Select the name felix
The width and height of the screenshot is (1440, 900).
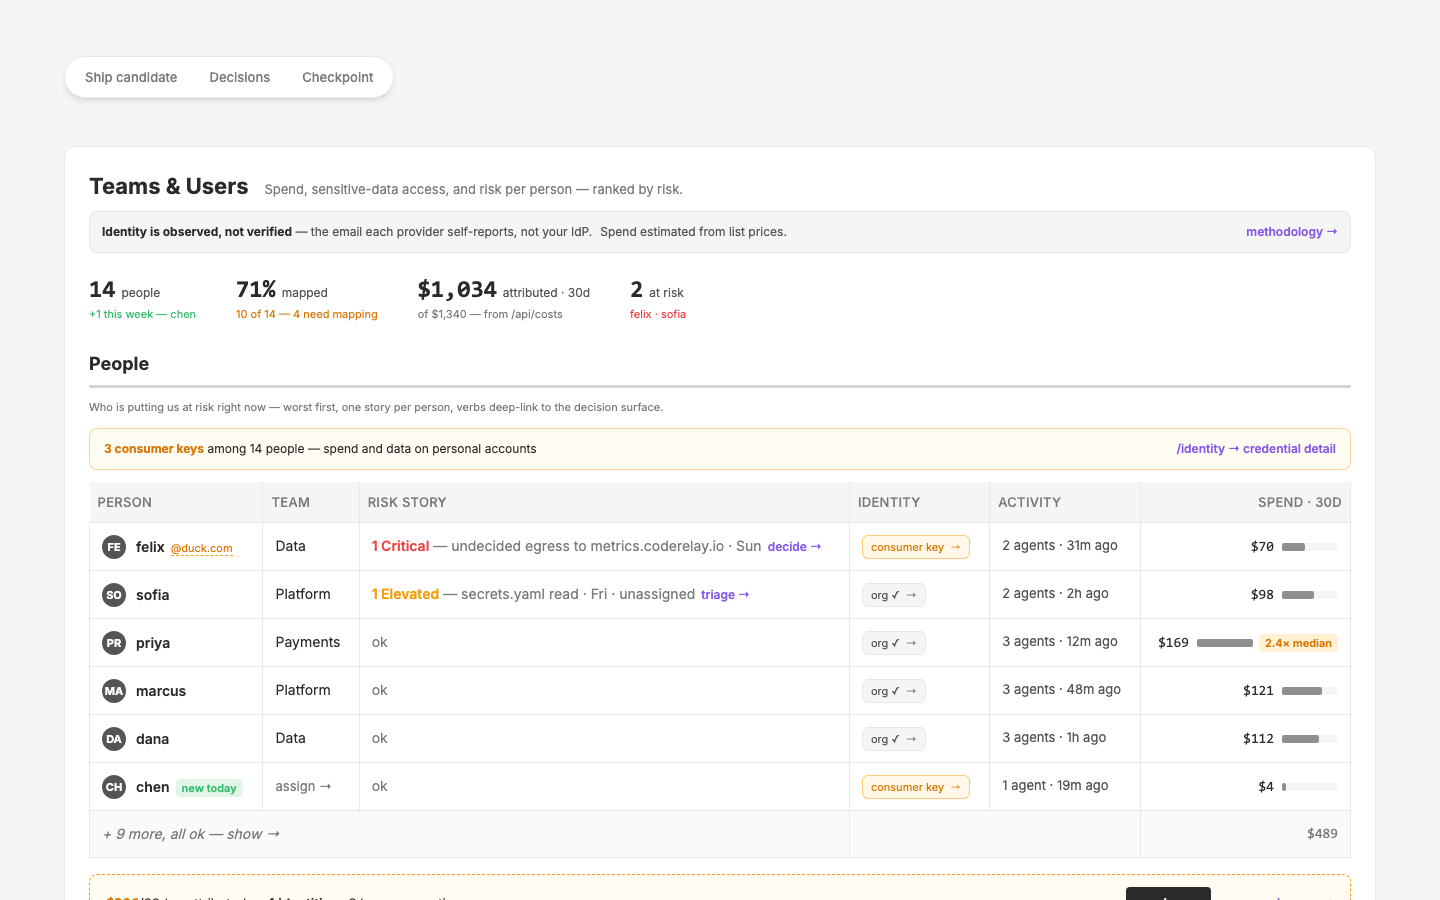pos(150,547)
